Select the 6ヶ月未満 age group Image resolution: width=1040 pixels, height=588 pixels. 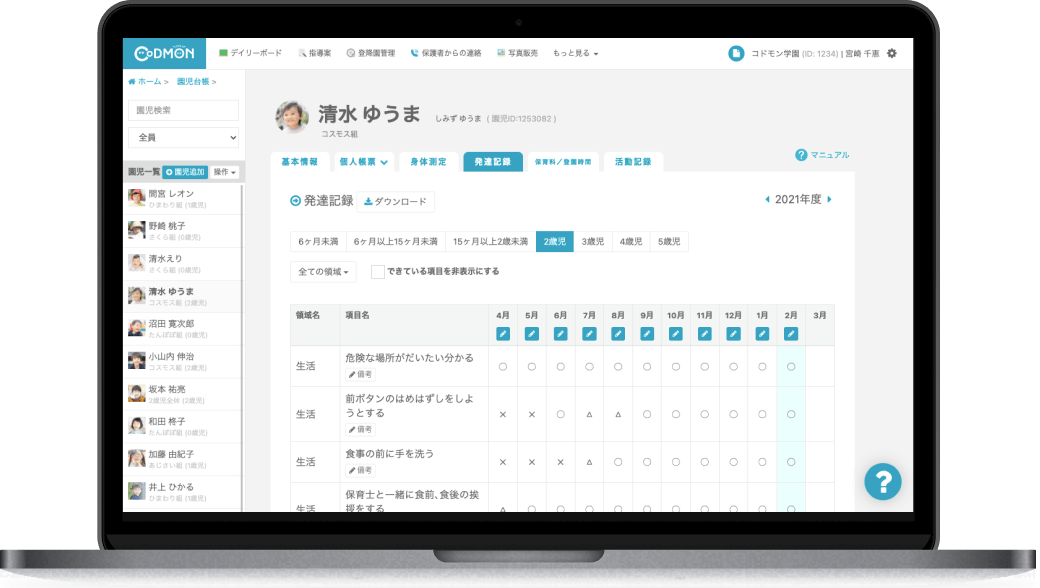coord(317,241)
